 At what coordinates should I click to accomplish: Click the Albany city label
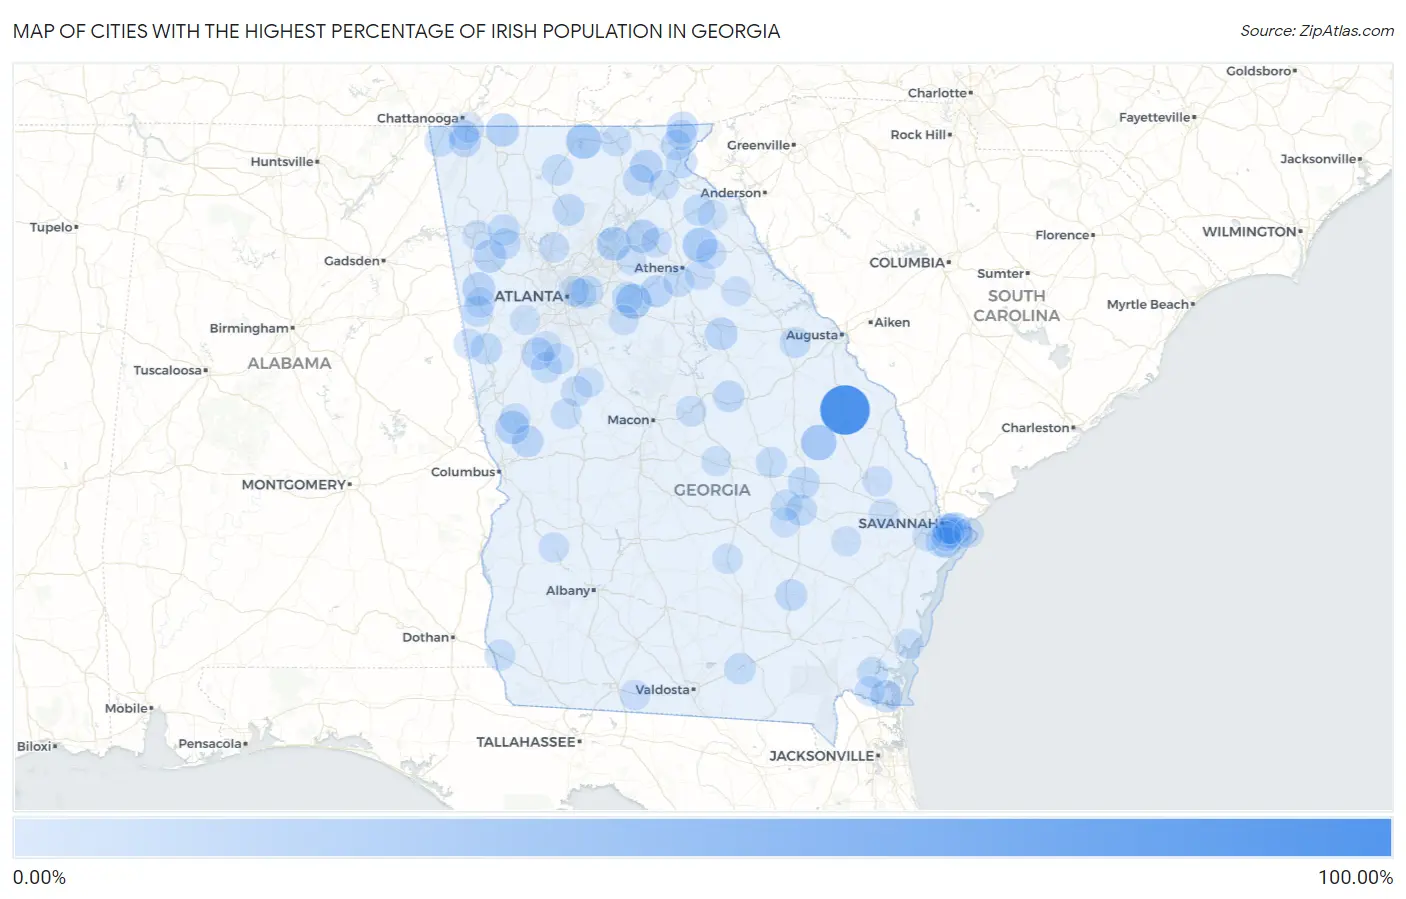click(568, 591)
